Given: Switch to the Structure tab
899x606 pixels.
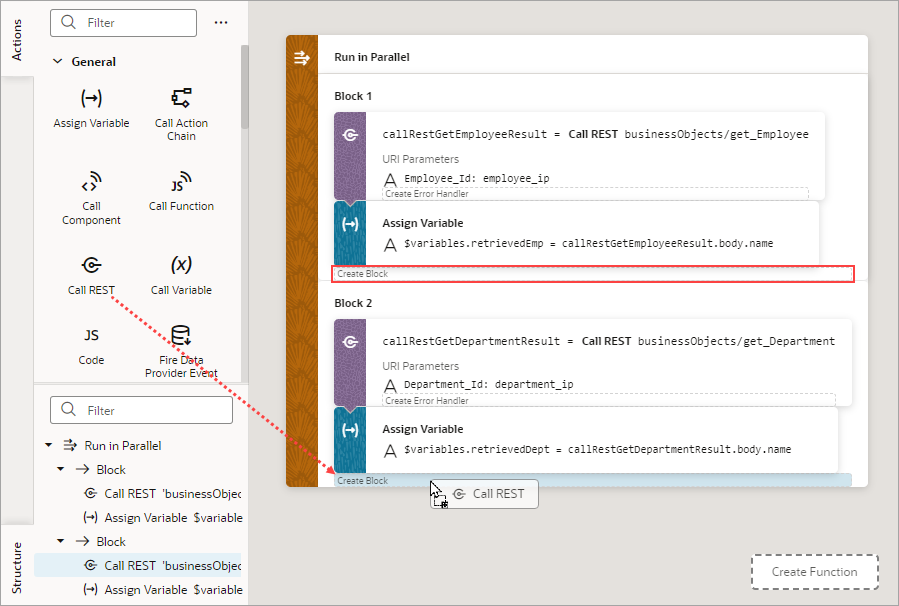Looking at the screenshot, I should pyautogui.click(x=16, y=569).
